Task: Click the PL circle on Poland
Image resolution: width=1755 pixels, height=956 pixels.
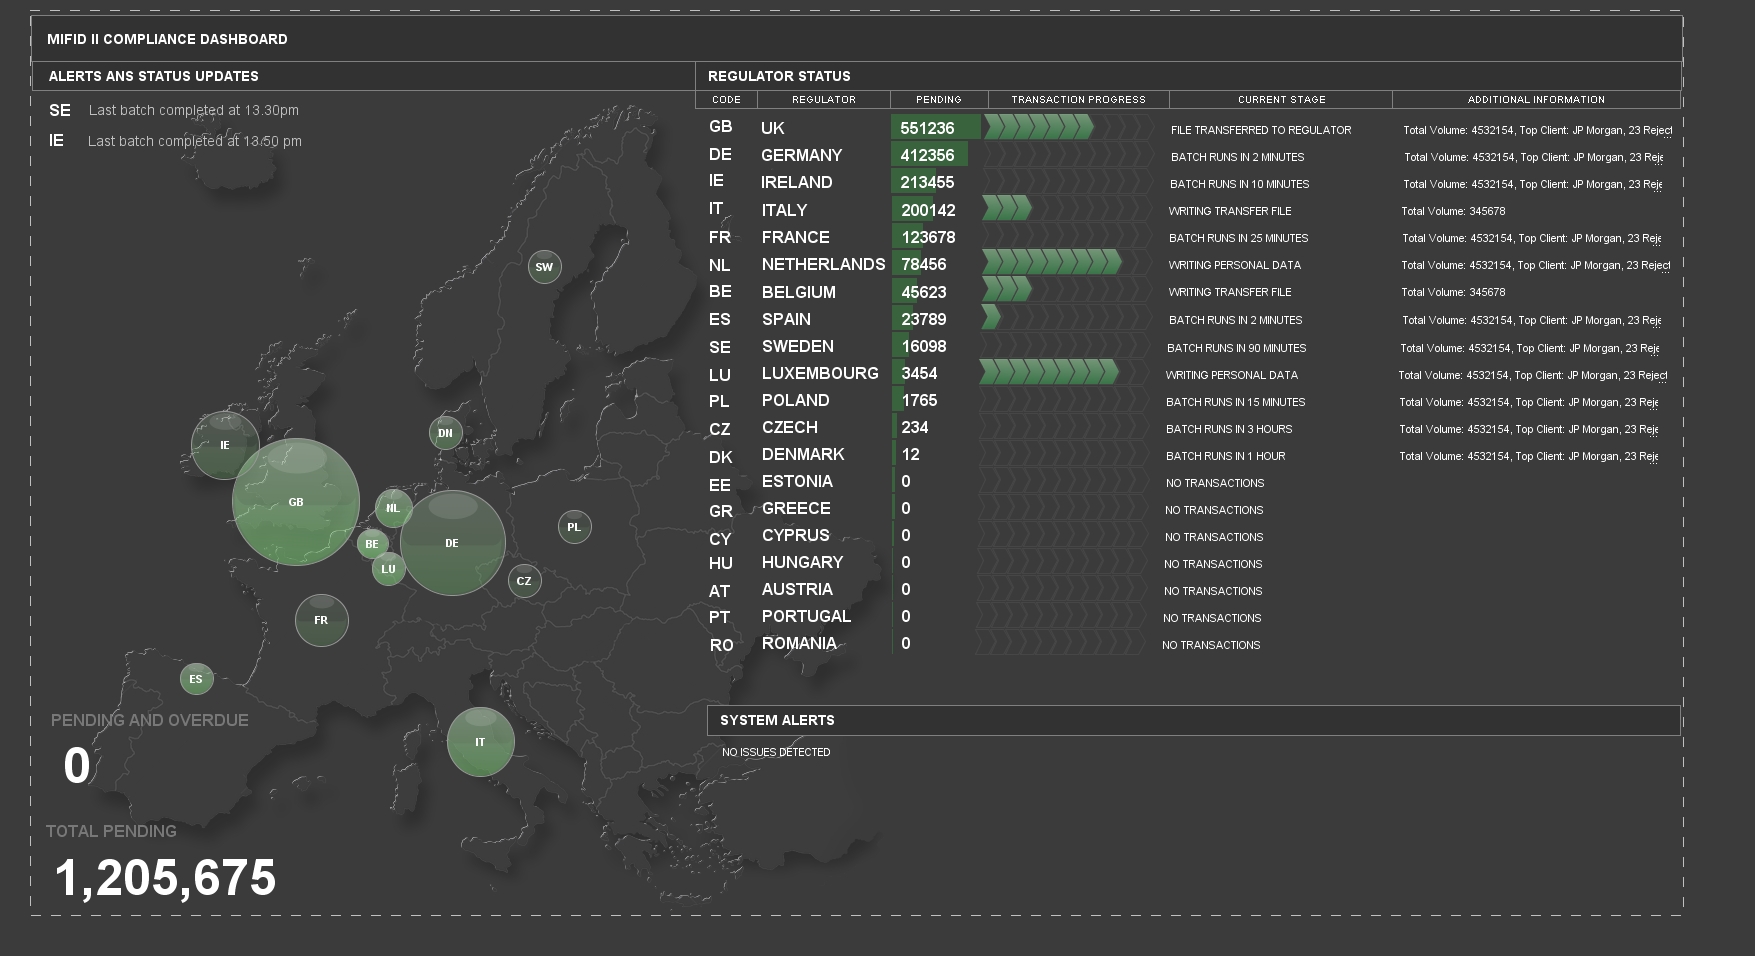Action: point(573,526)
